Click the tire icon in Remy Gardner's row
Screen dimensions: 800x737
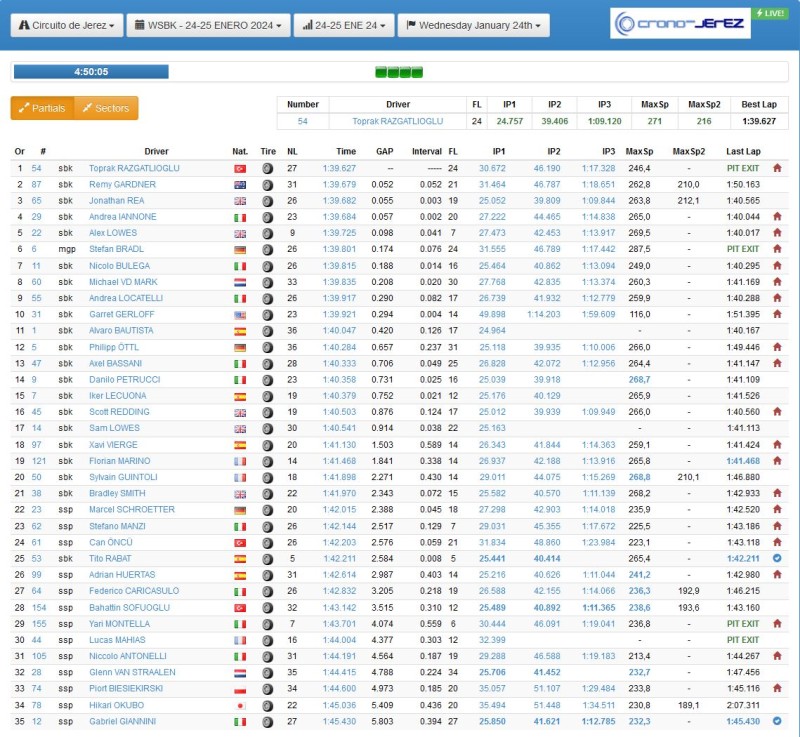(x=267, y=185)
